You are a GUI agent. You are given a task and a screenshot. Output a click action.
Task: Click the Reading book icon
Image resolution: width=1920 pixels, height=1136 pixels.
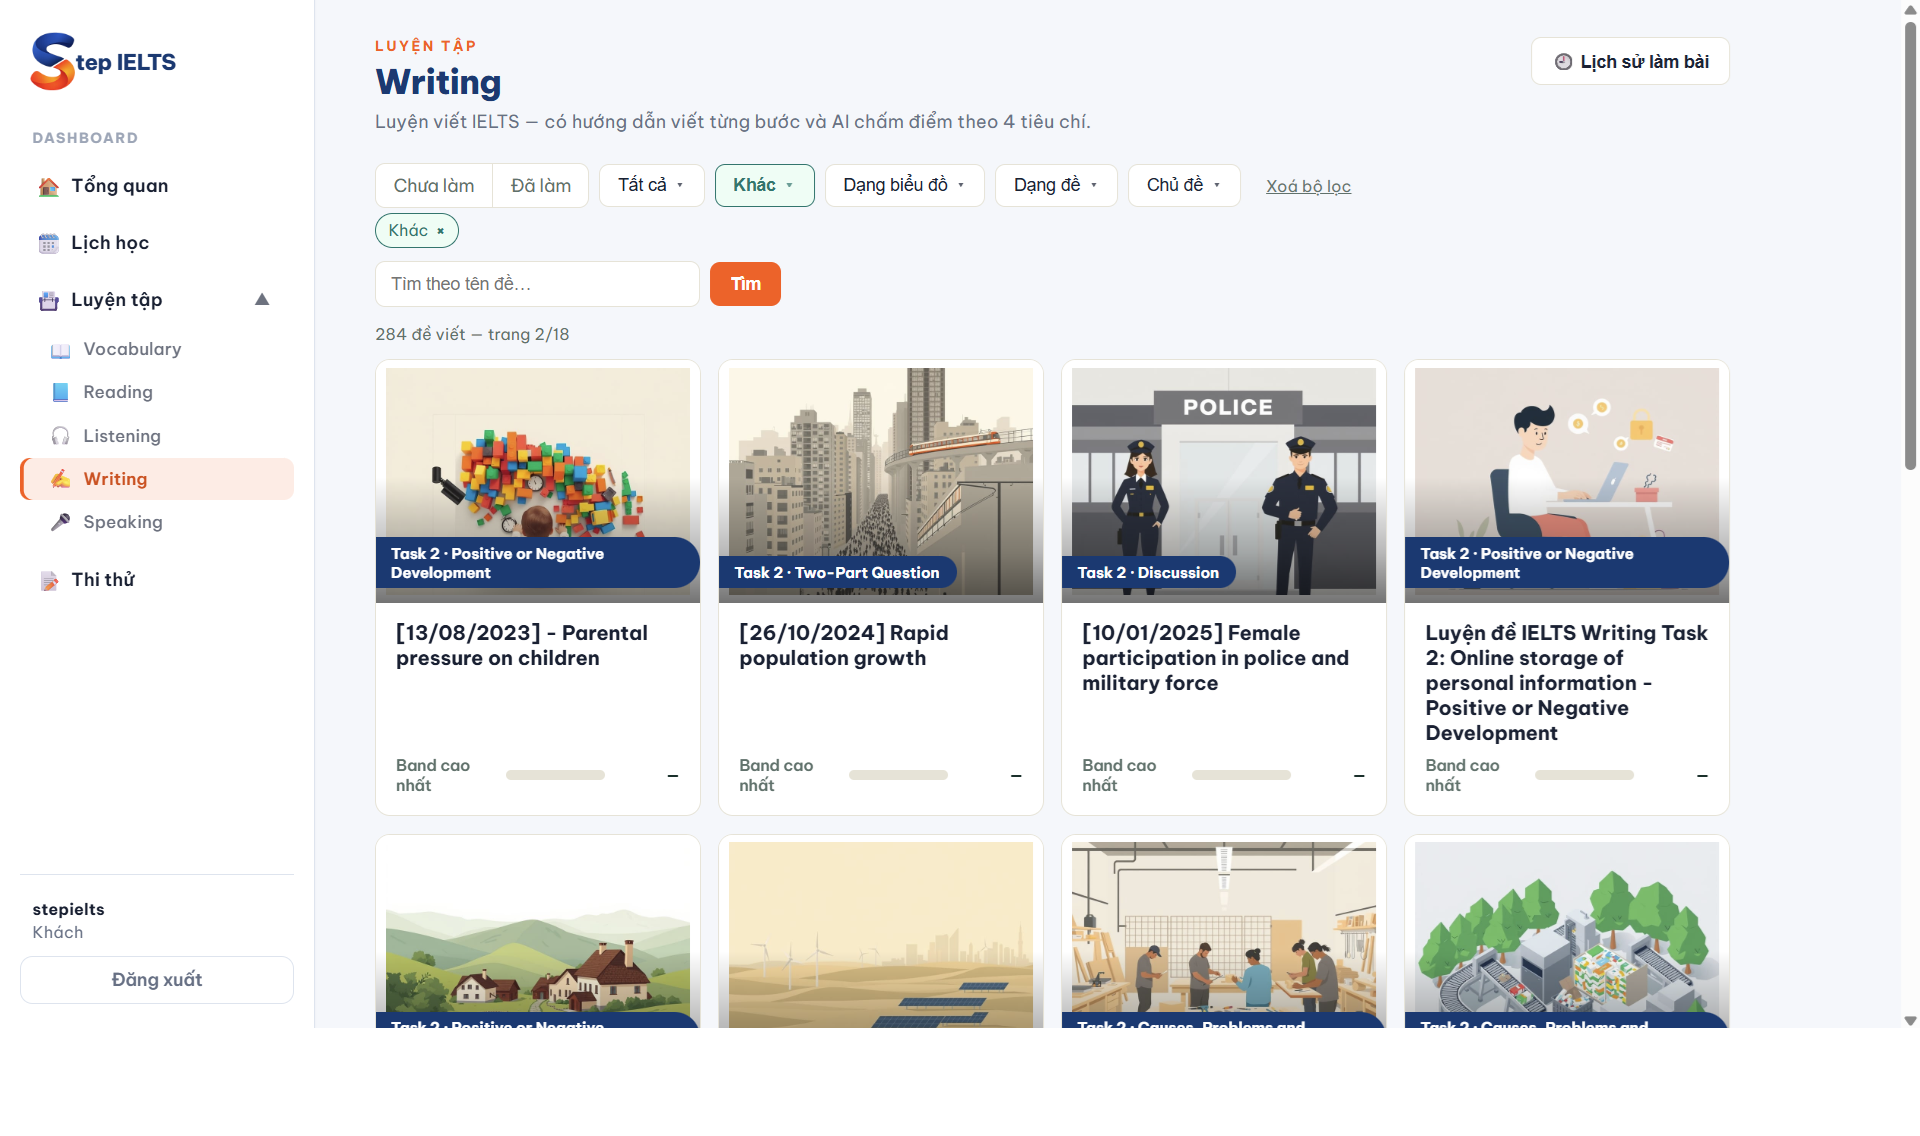click(x=60, y=393)
